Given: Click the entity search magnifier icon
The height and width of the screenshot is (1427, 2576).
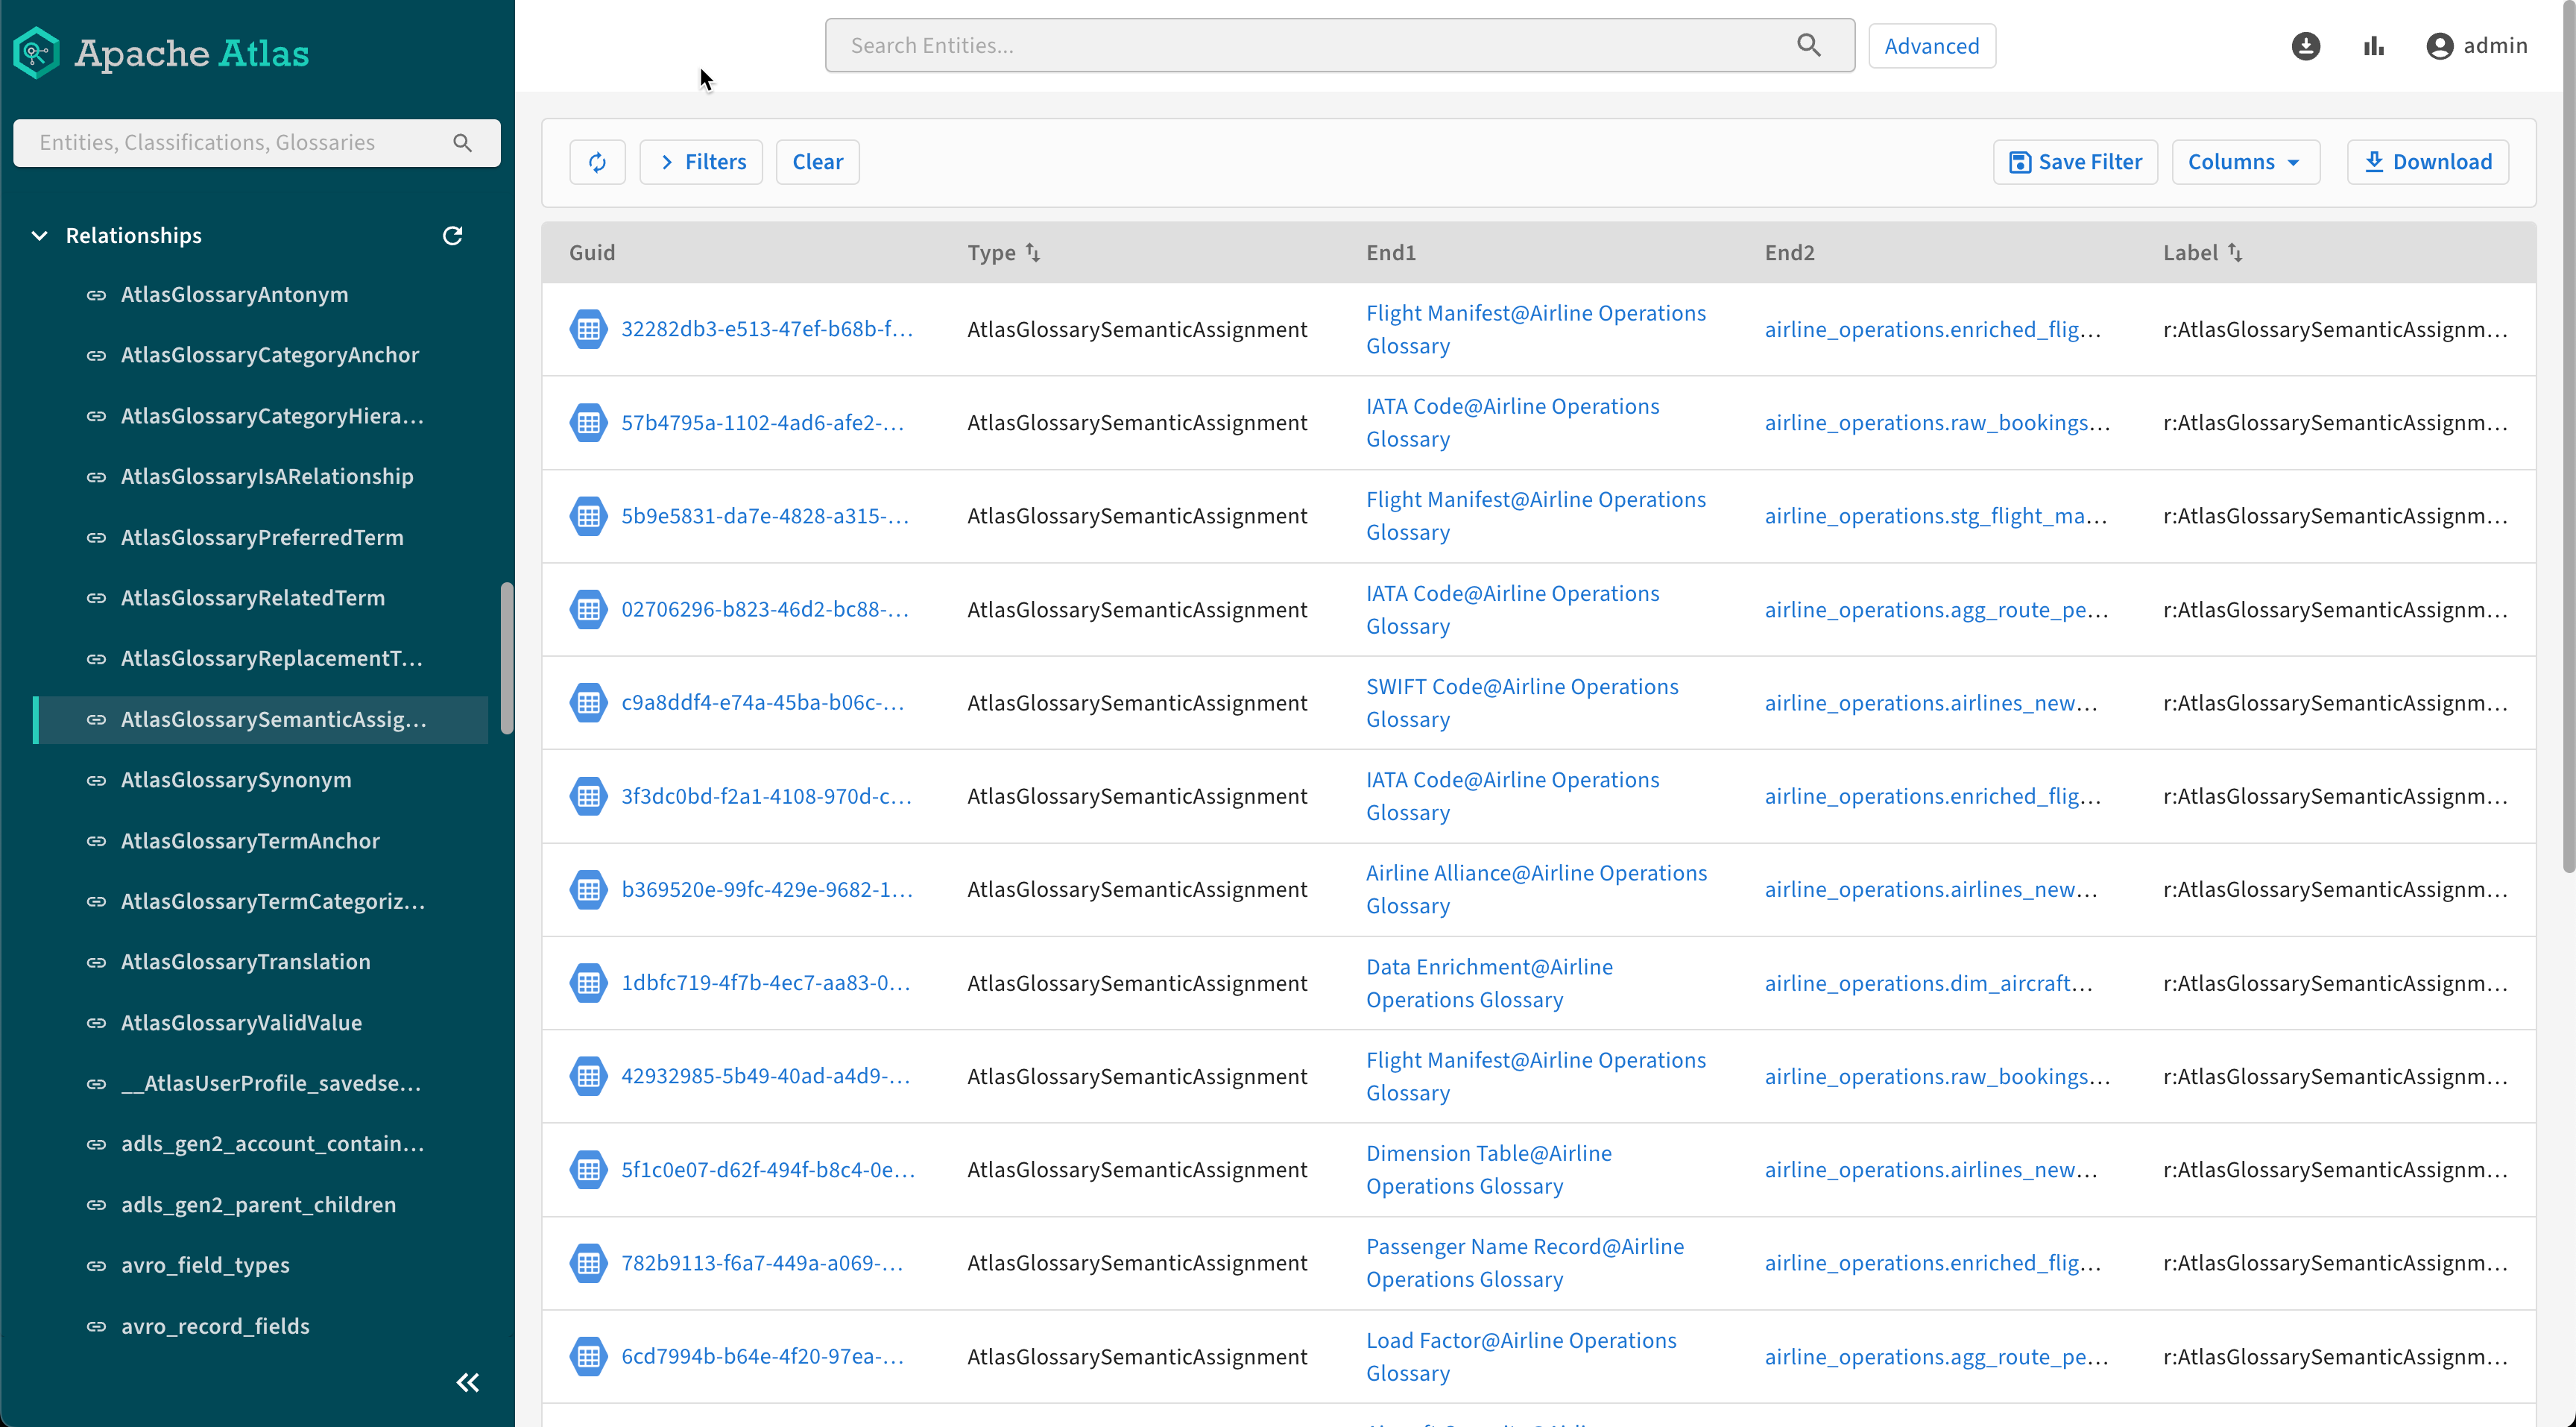Looking at the screenshot, I should point(1808,45).
